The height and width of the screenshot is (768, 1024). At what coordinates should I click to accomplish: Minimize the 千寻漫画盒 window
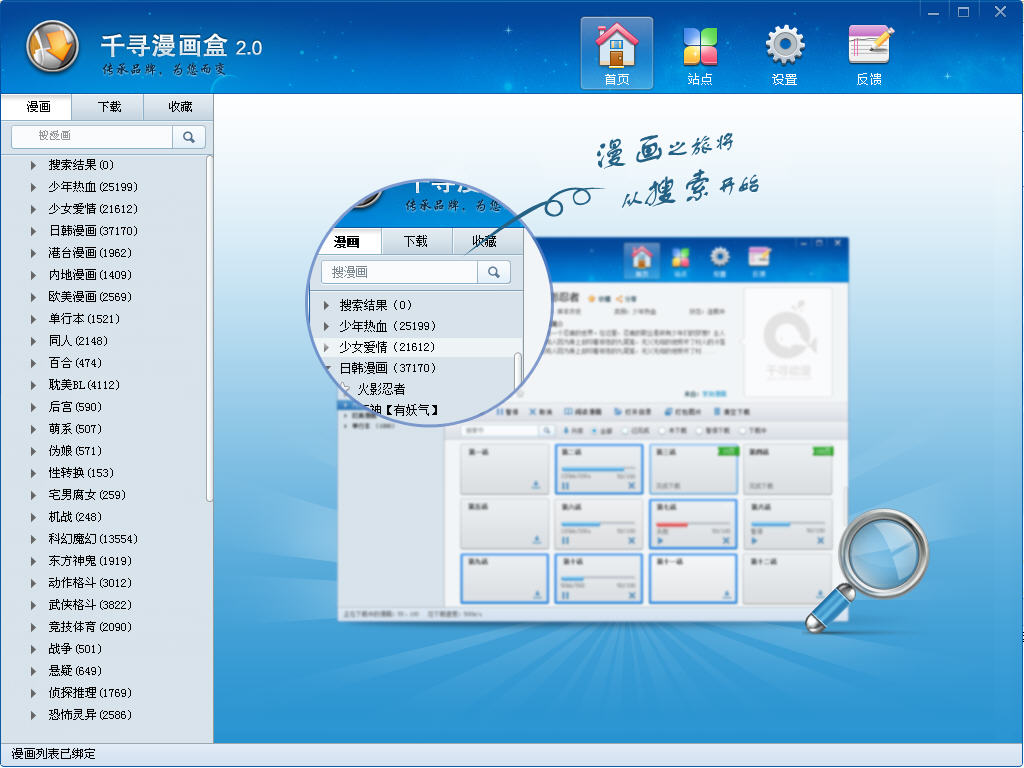coord(933,12)
